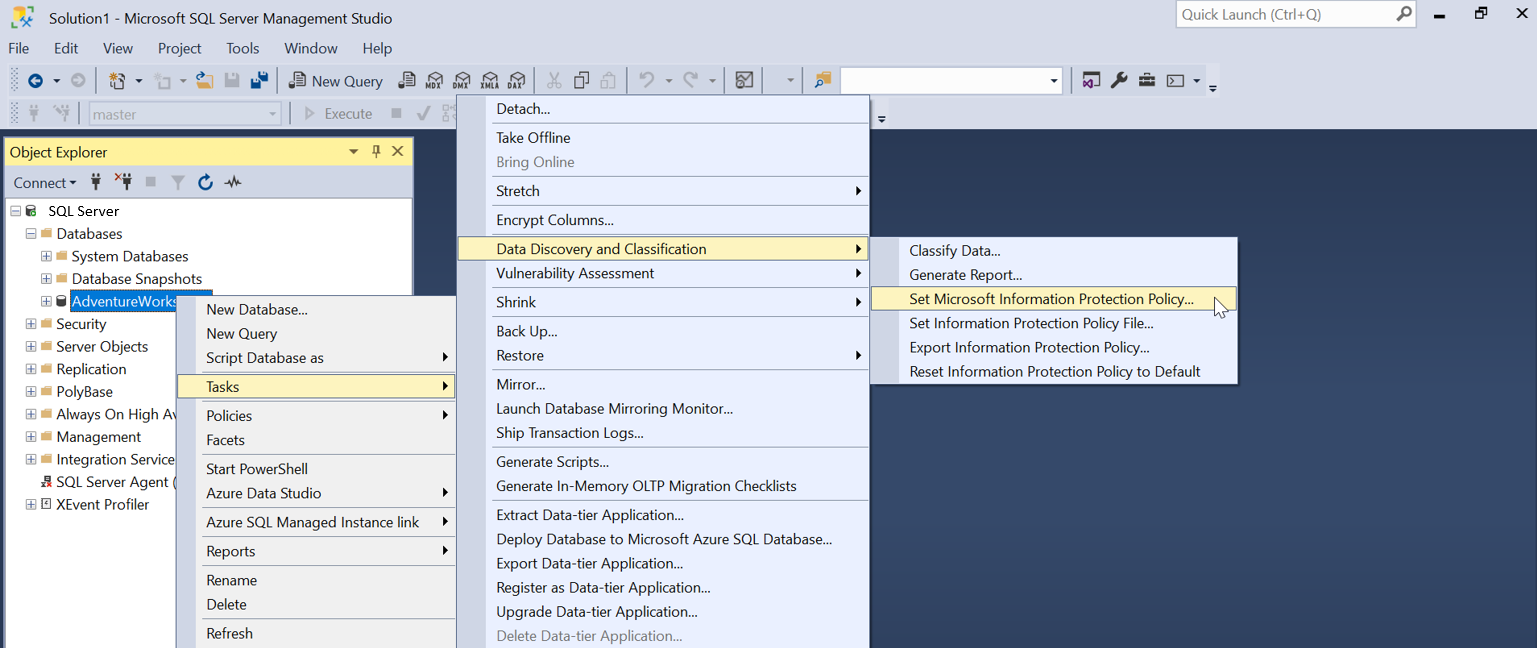
Task: Filter objects in Object Explorer
Action: pos(178,182)
